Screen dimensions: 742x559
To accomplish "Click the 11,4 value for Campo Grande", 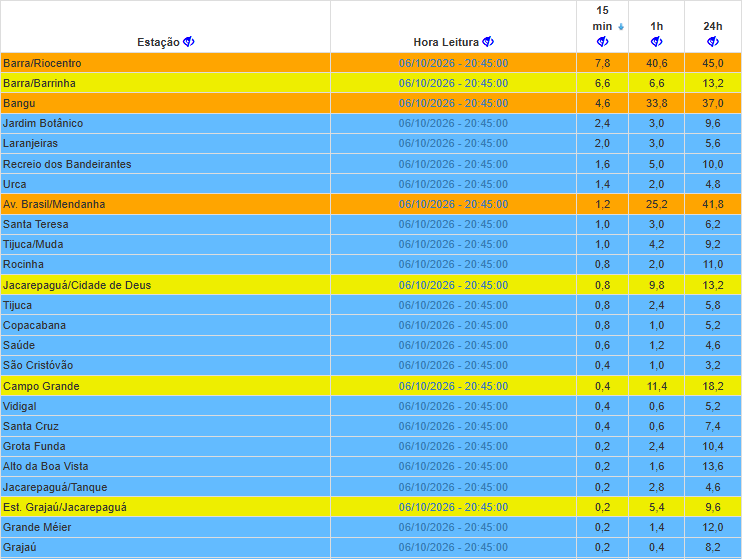I will click(656, 386).
